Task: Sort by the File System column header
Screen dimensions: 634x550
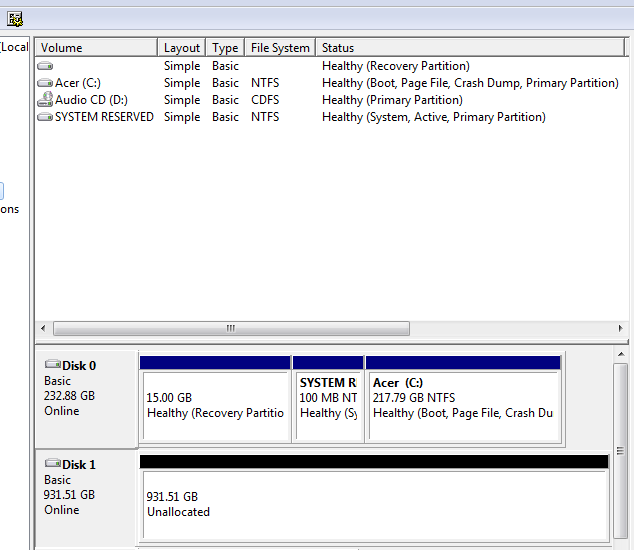Action: [280, 48]
